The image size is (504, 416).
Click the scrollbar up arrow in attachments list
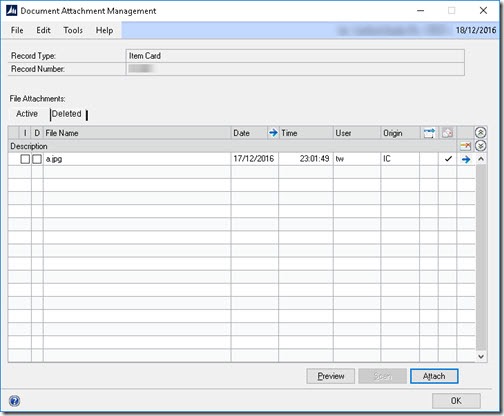click(481, 159)
